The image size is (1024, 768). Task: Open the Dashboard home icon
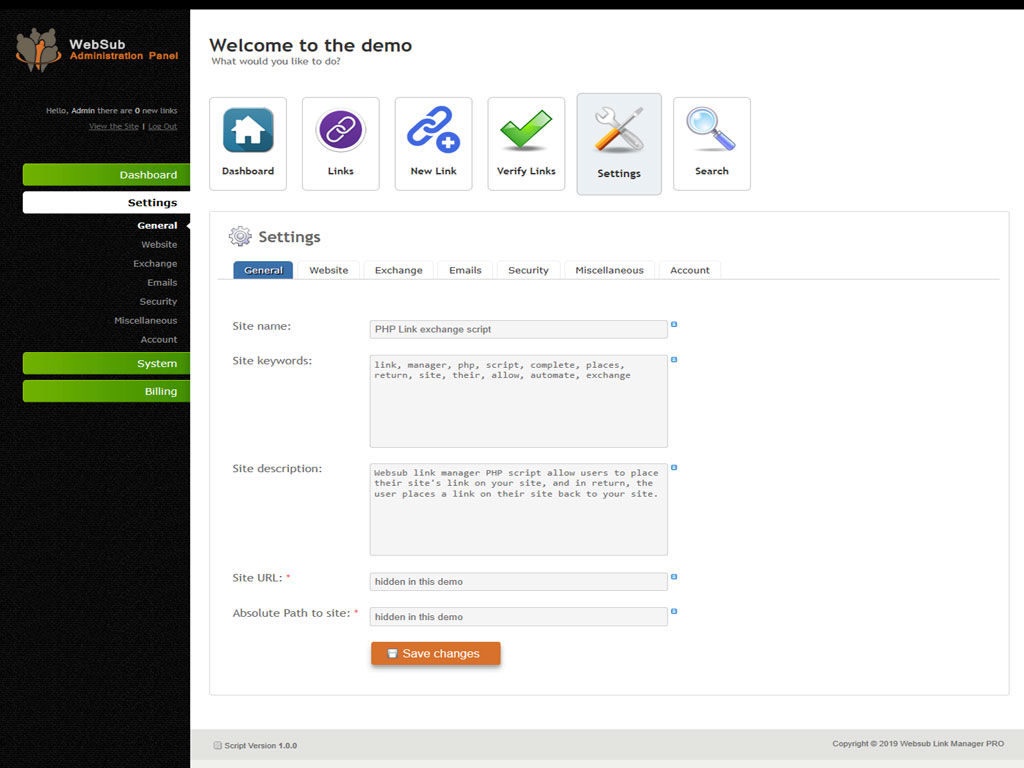coord(247,131)
